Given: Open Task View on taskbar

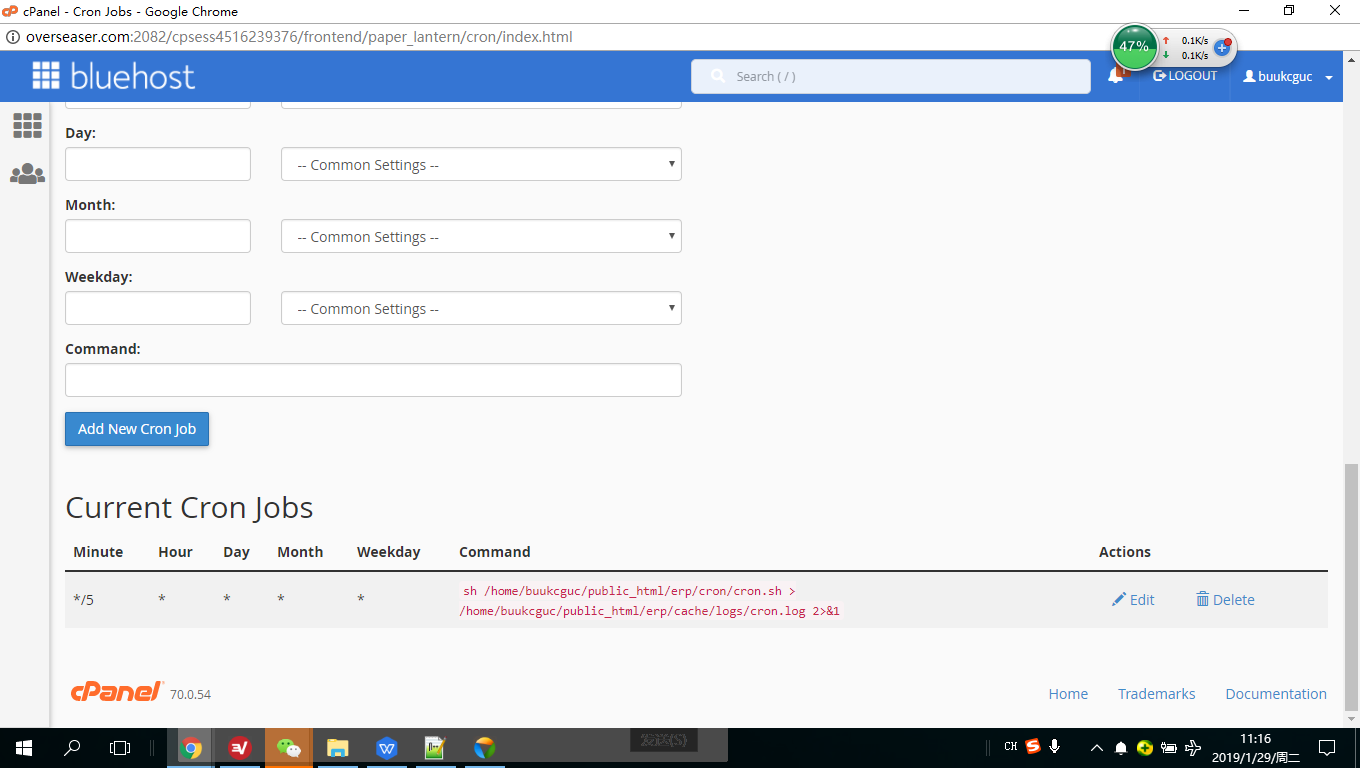Looking at the screenshot, I should [120, 747].
